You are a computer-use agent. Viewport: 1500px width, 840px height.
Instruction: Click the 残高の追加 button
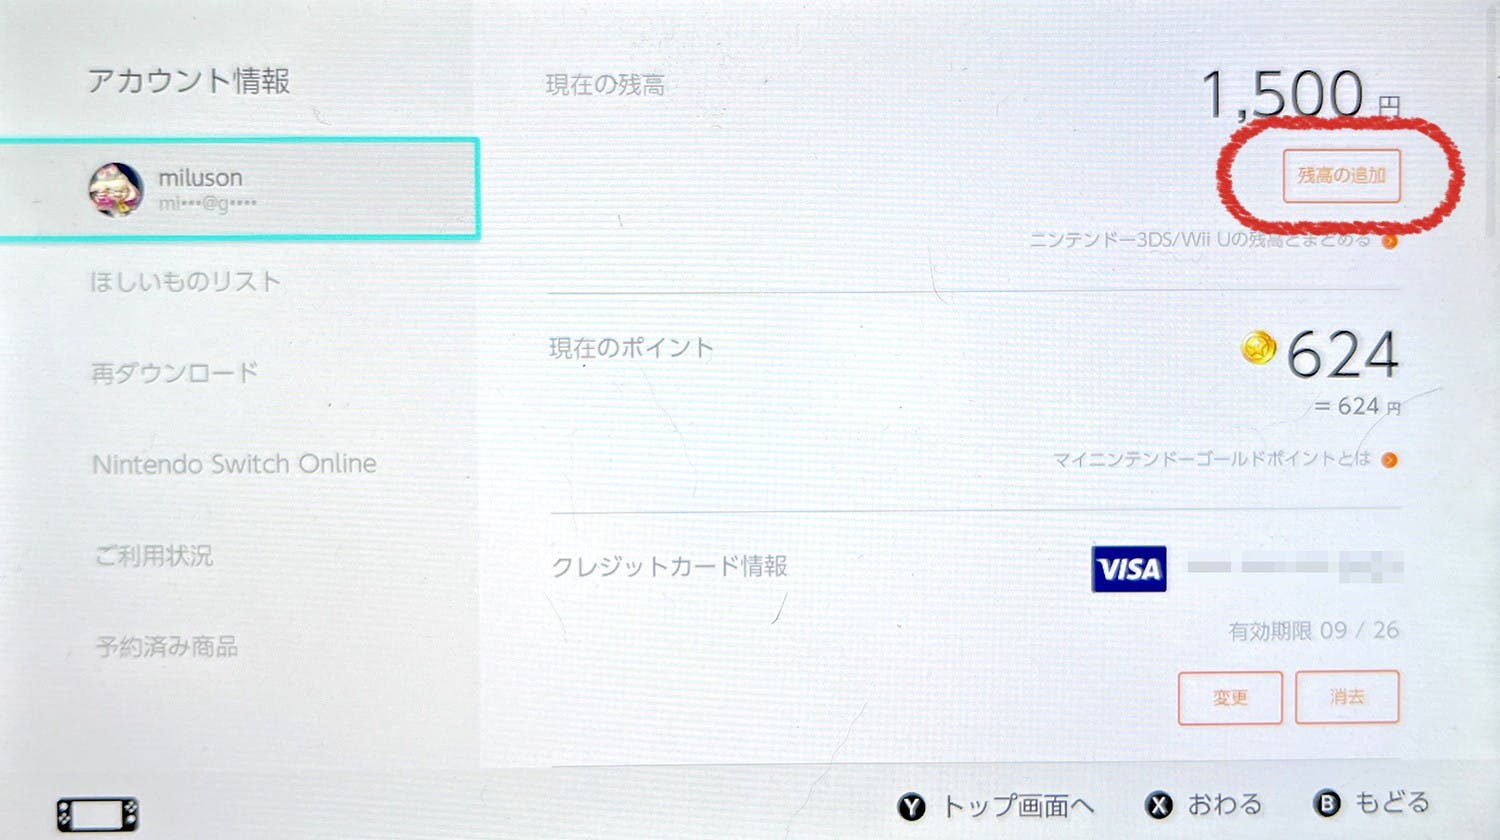(1342, 175)
